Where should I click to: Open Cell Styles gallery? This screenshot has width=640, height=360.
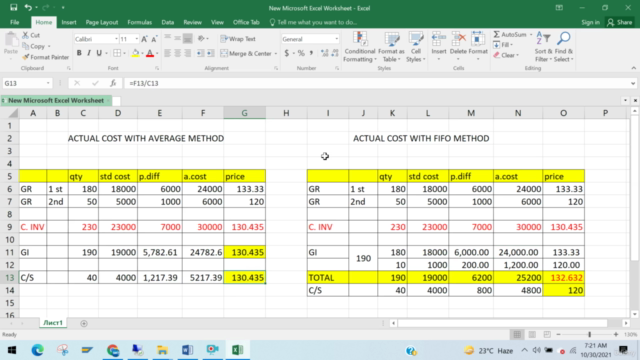tap(416, 47)
